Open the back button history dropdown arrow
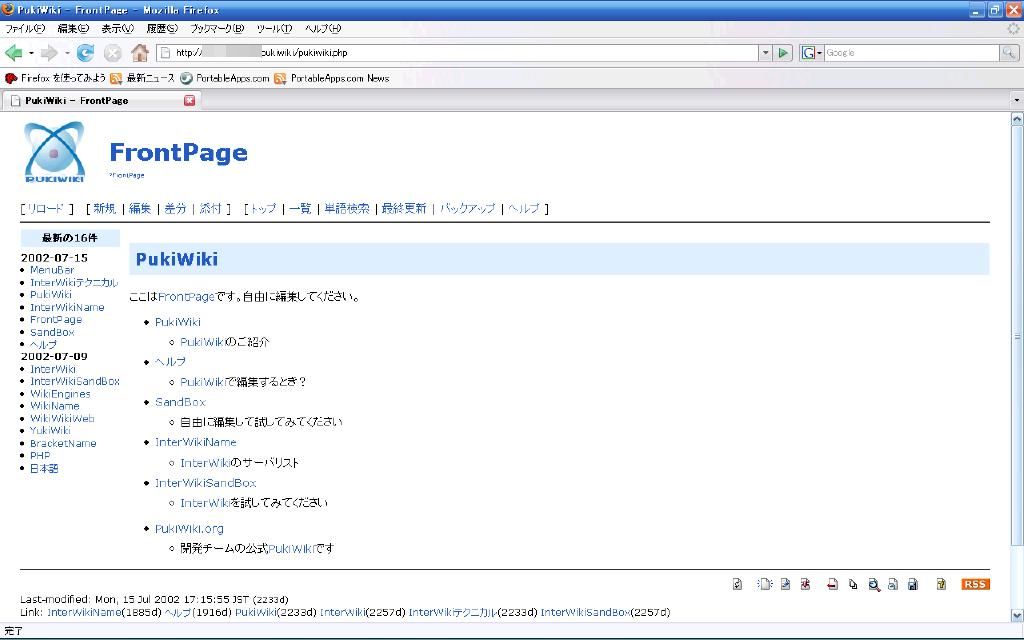This screenshot has height=640, width=1024. coord(31,53)
